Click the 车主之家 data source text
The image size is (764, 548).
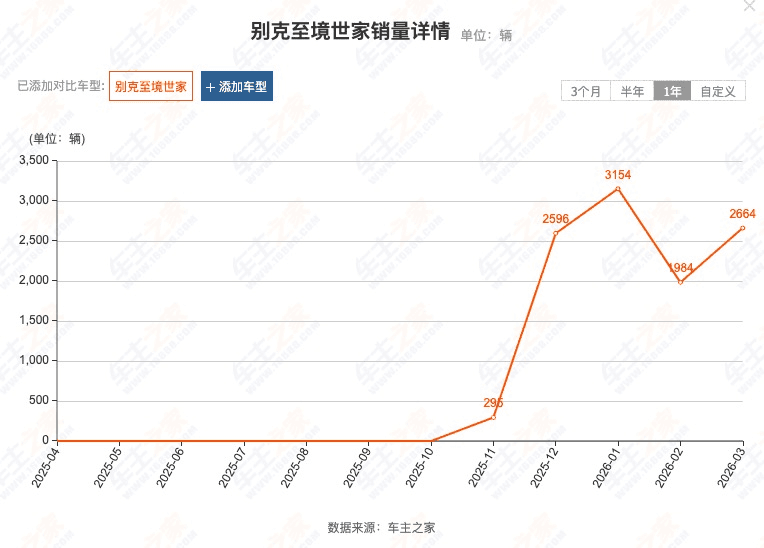414,527
